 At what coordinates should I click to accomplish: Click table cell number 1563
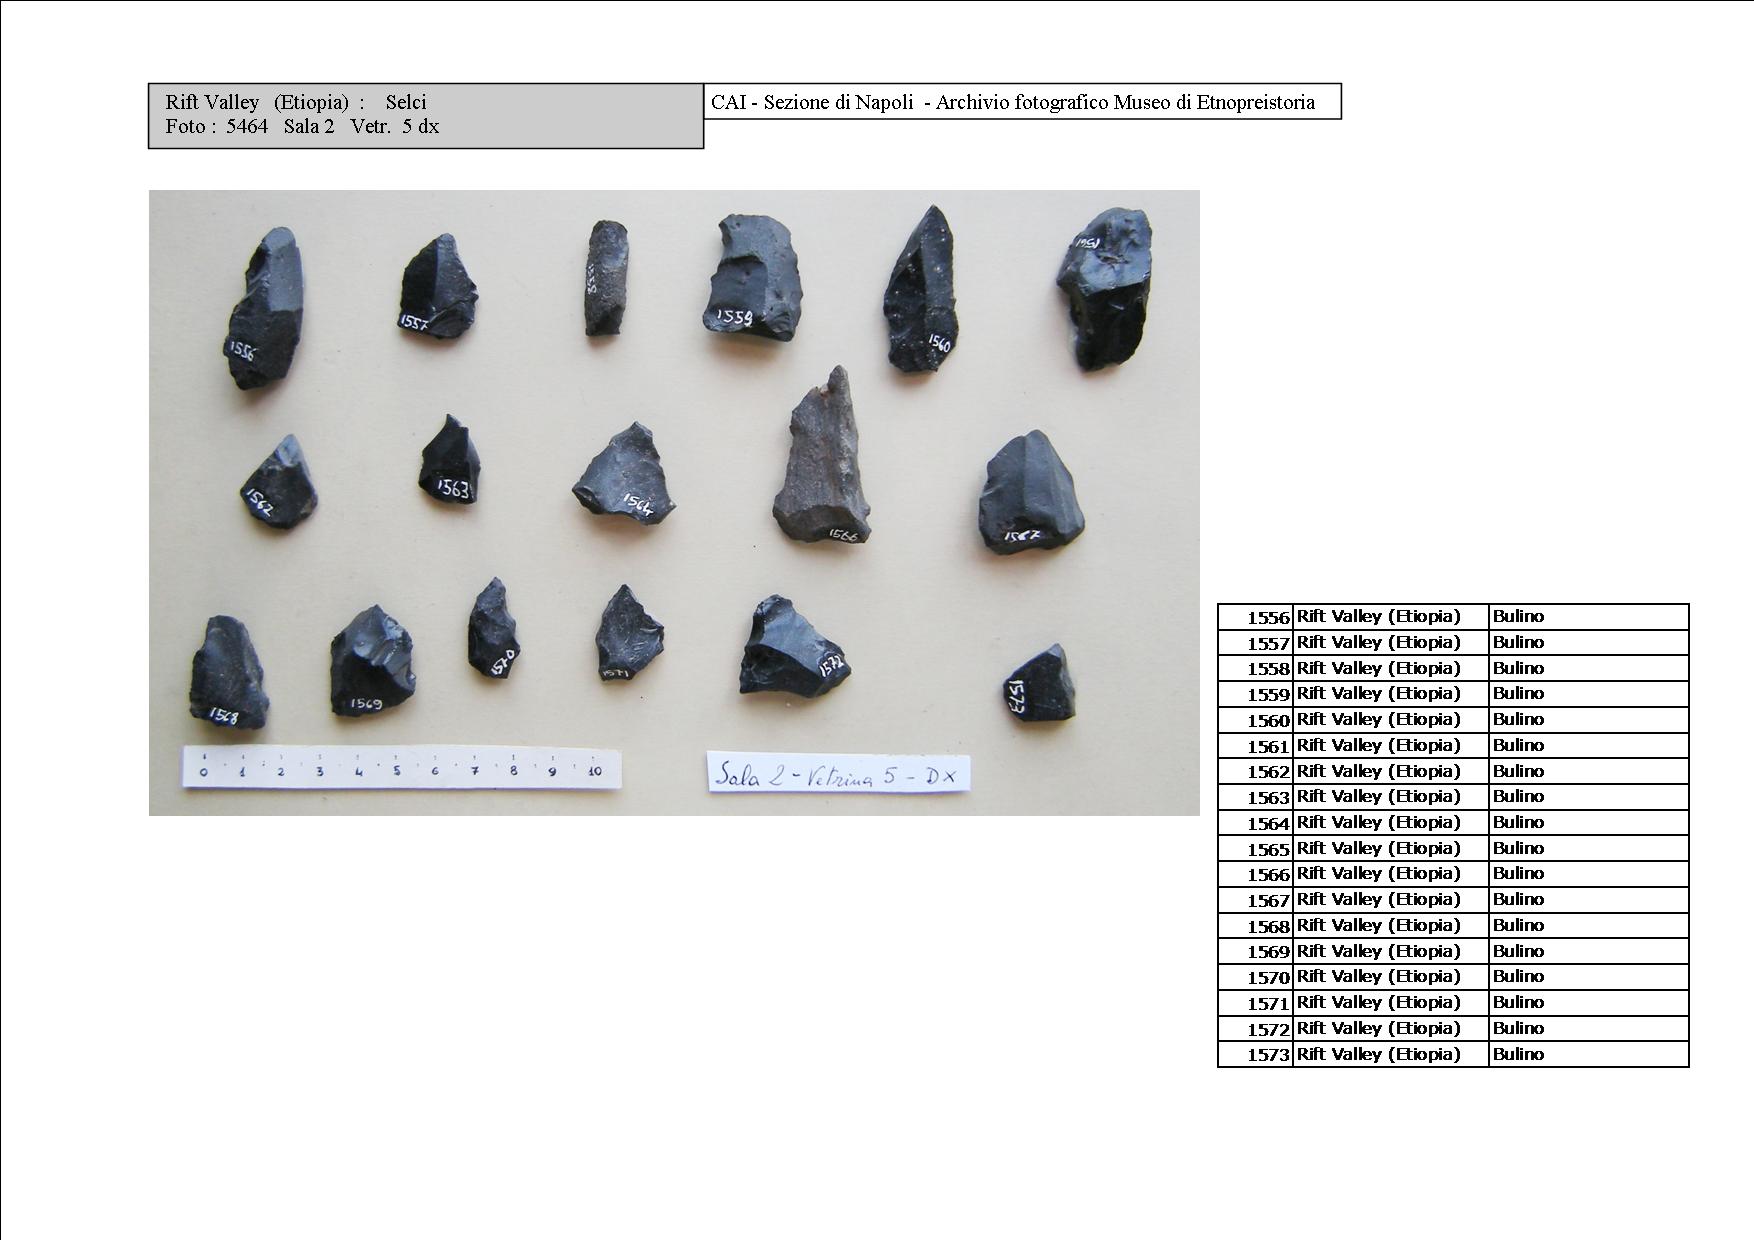click(1255, 797)
